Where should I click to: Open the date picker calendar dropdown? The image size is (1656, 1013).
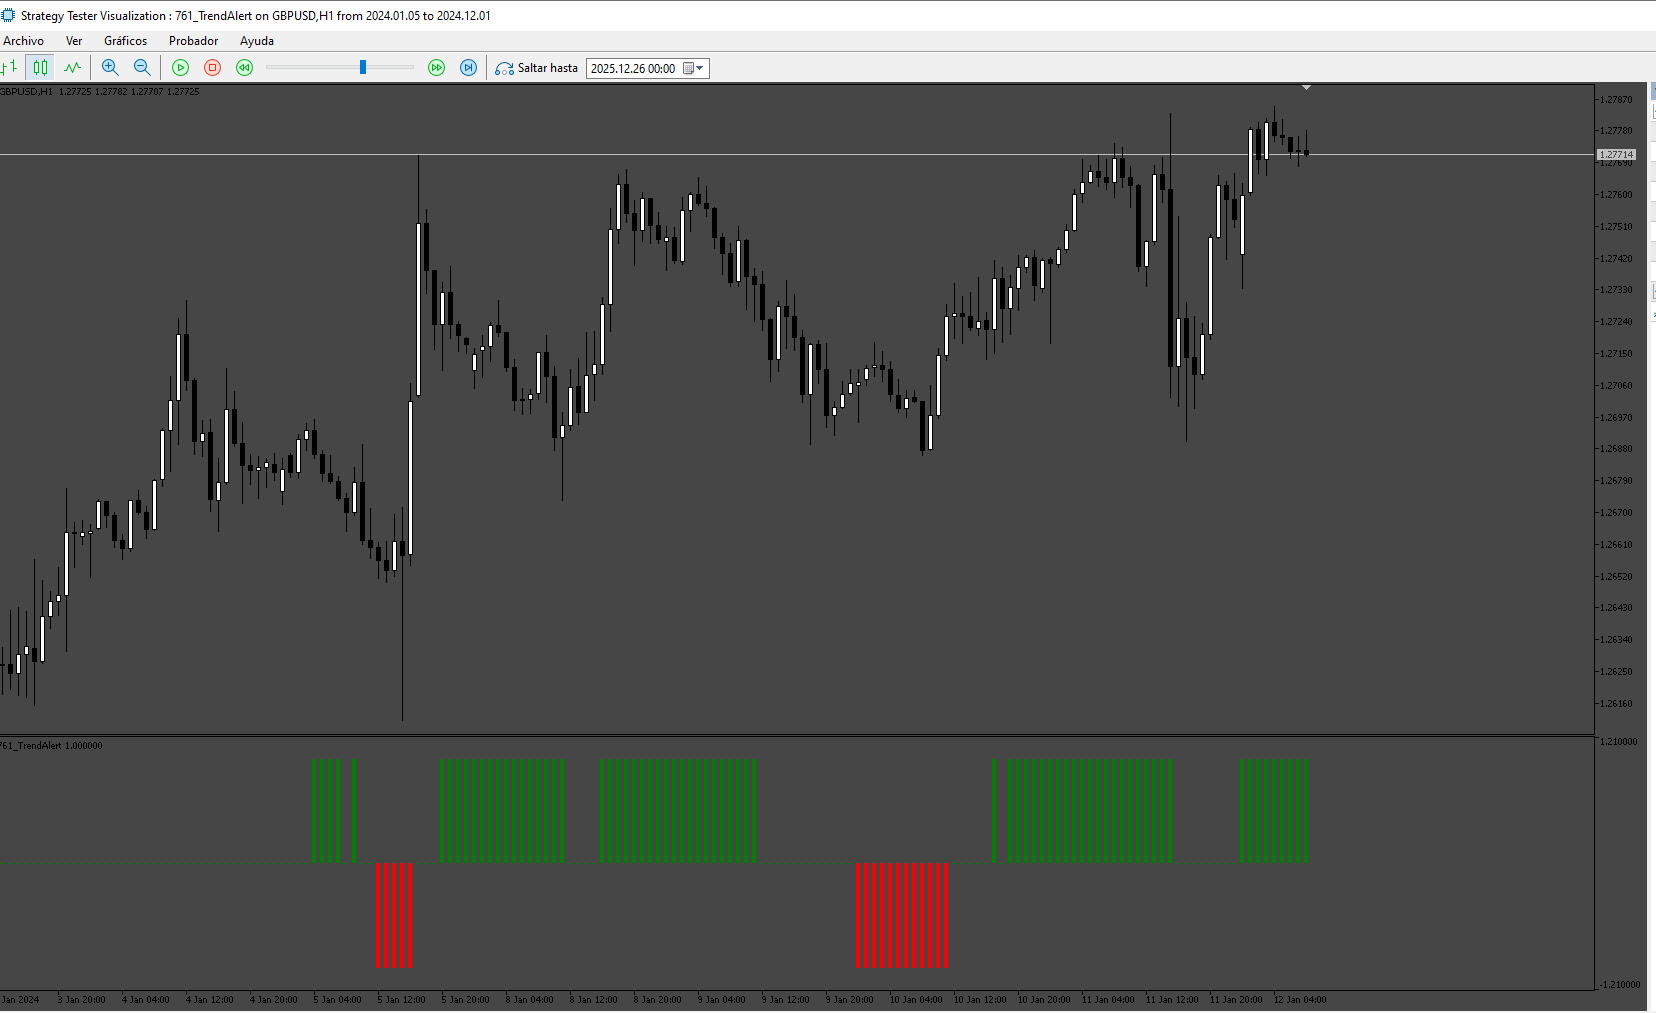[x=694, y=68]
